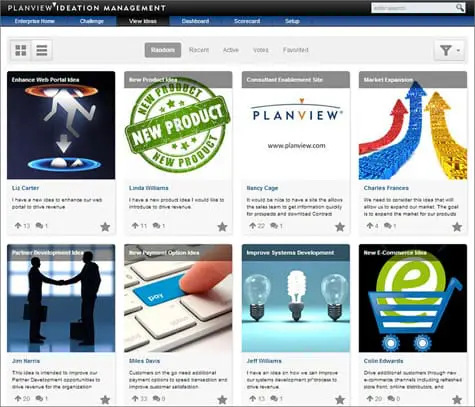The height and width of the screenshot is (407, 475).
Task: Click the Planview Ideation Management logo
Action: (x=86, y=7)
